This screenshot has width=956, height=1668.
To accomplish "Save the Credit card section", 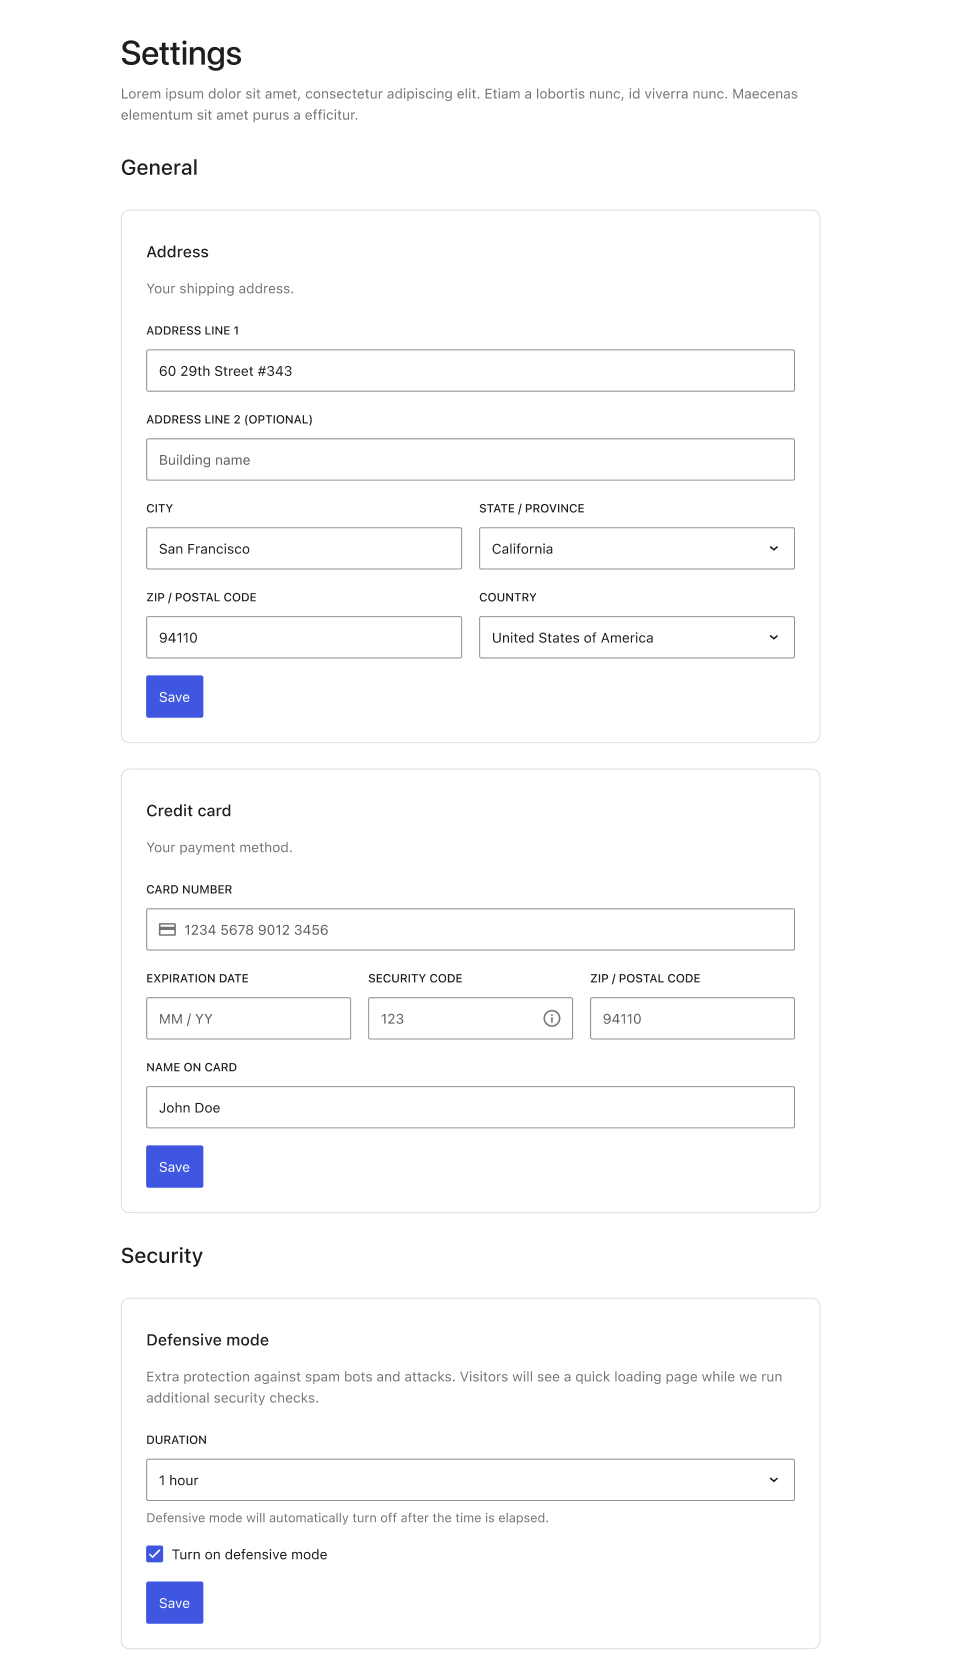I will click(x=175, y=1167).
